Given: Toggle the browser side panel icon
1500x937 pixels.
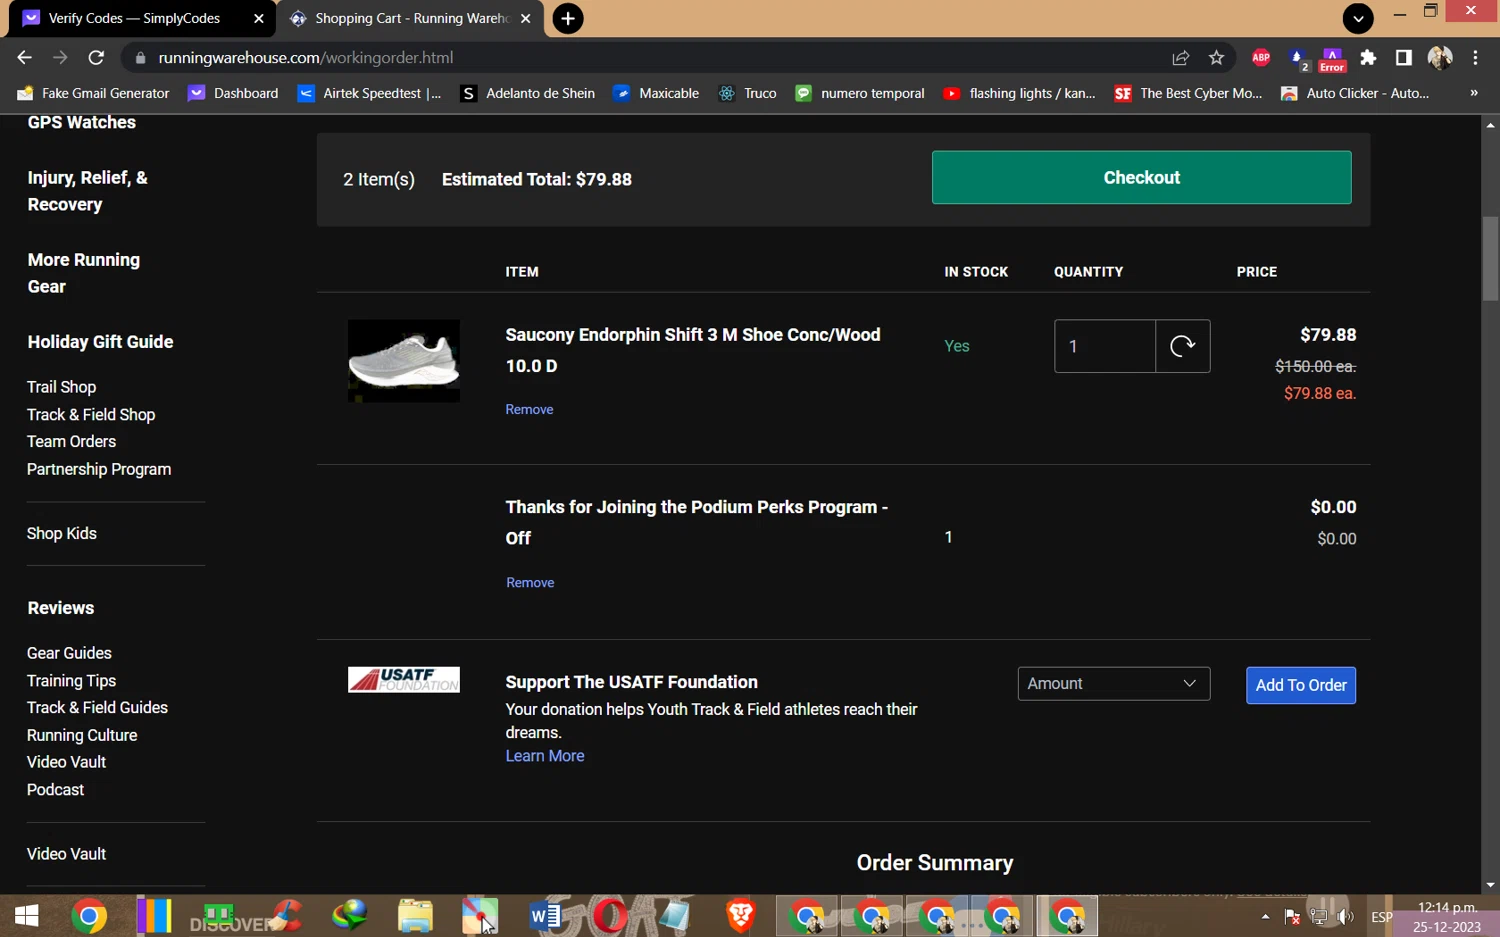Looking at the screenshot, I should coord(1404,58).
